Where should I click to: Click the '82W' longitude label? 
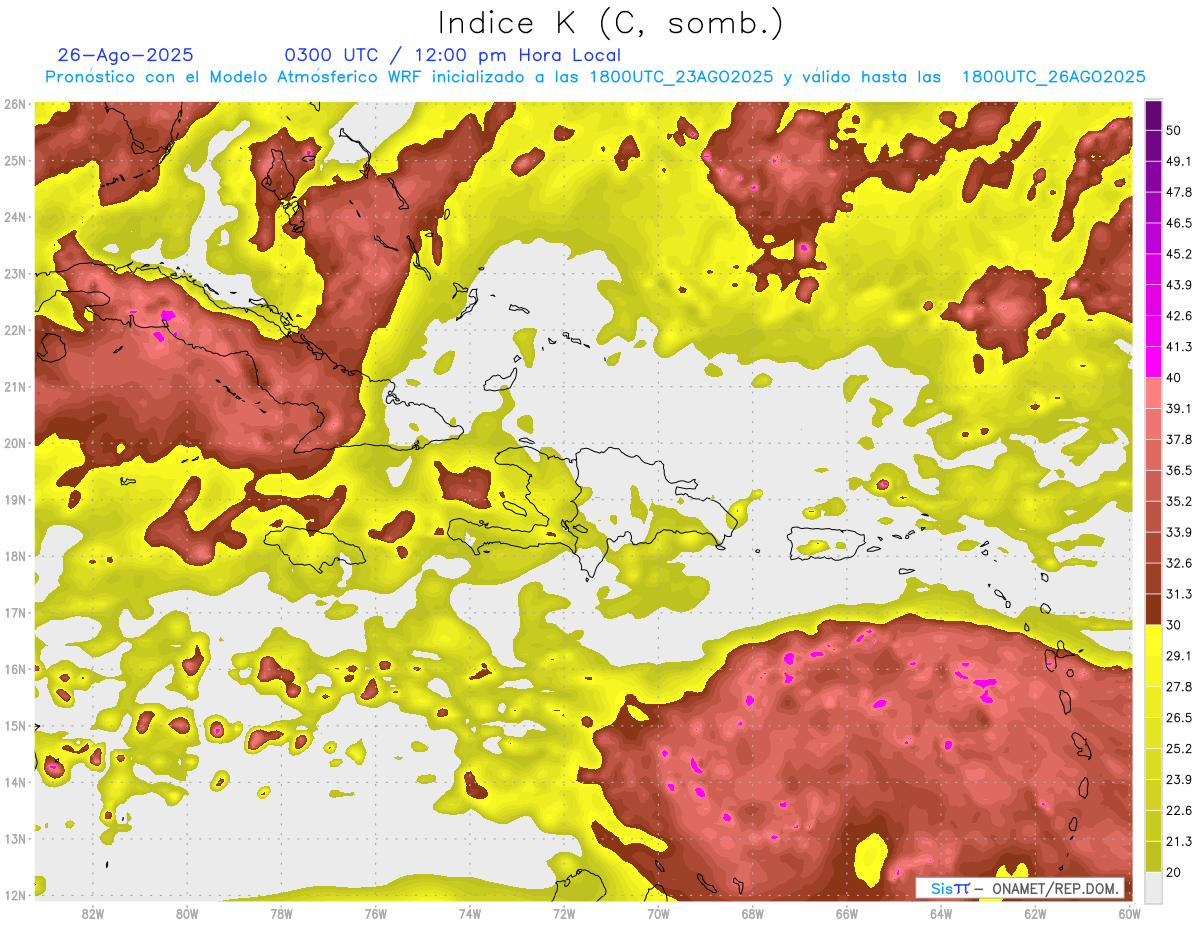pos(92,914)
